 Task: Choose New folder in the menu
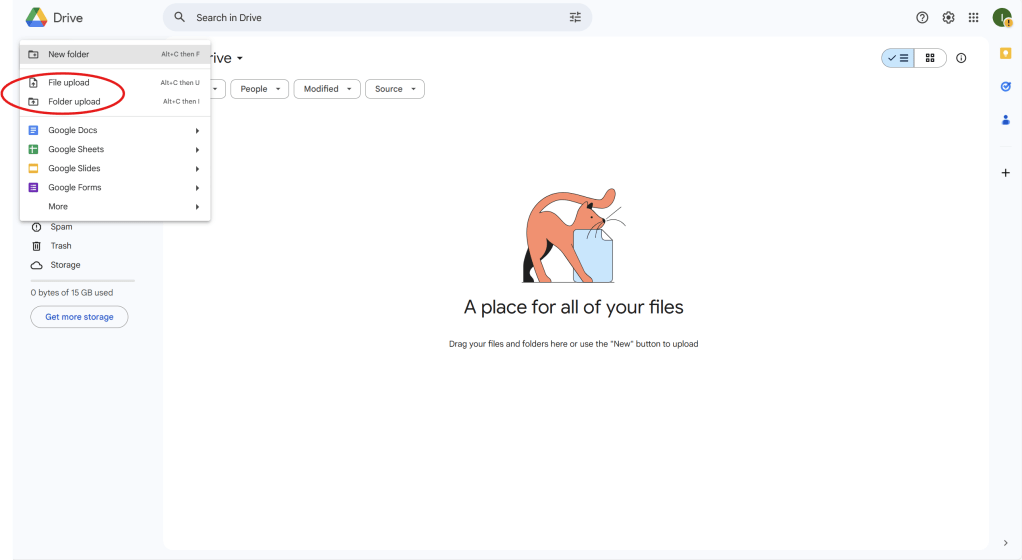click(69, 54)
